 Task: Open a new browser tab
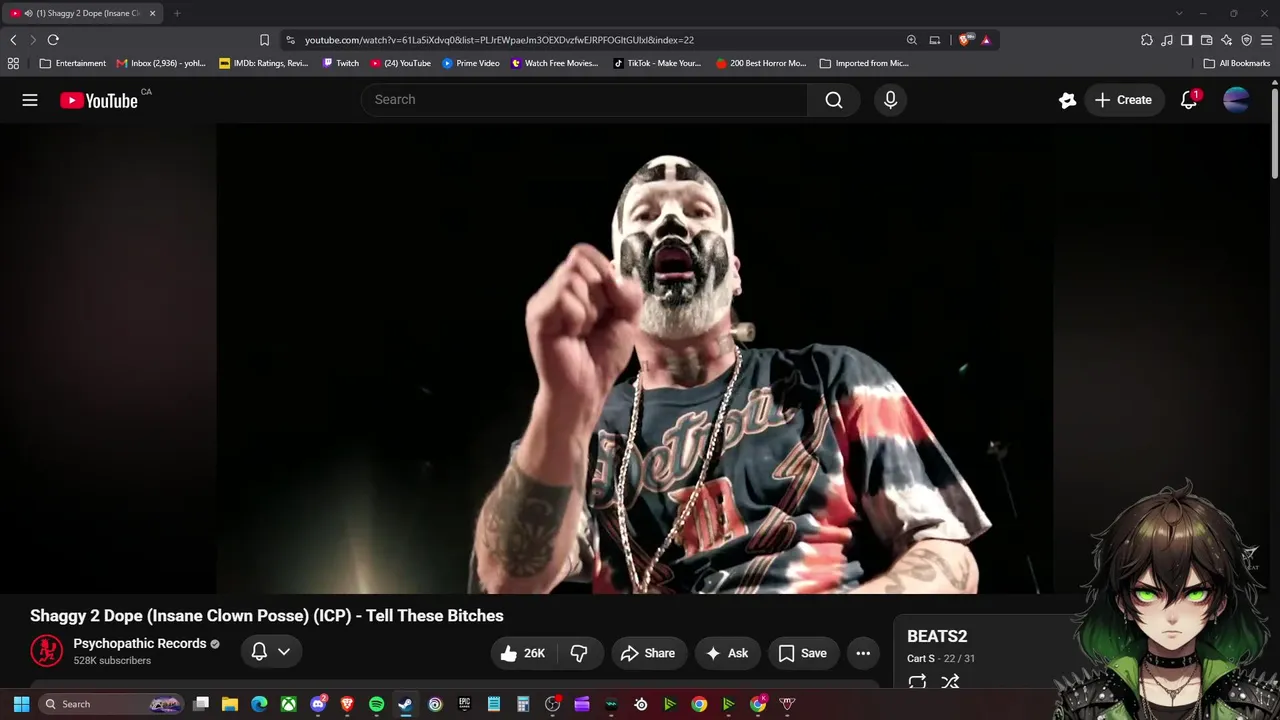coord(177,13)
